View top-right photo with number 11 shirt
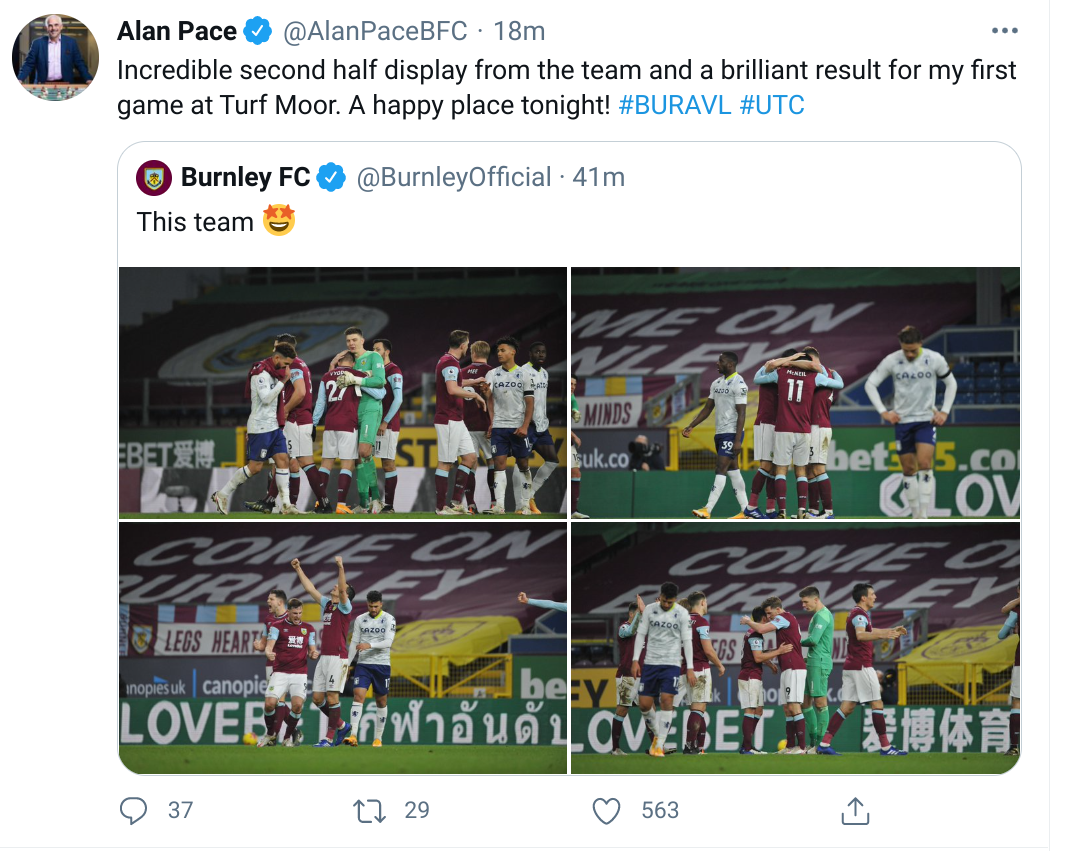Viewport: 1080px width, 851px height. [795, 391]
